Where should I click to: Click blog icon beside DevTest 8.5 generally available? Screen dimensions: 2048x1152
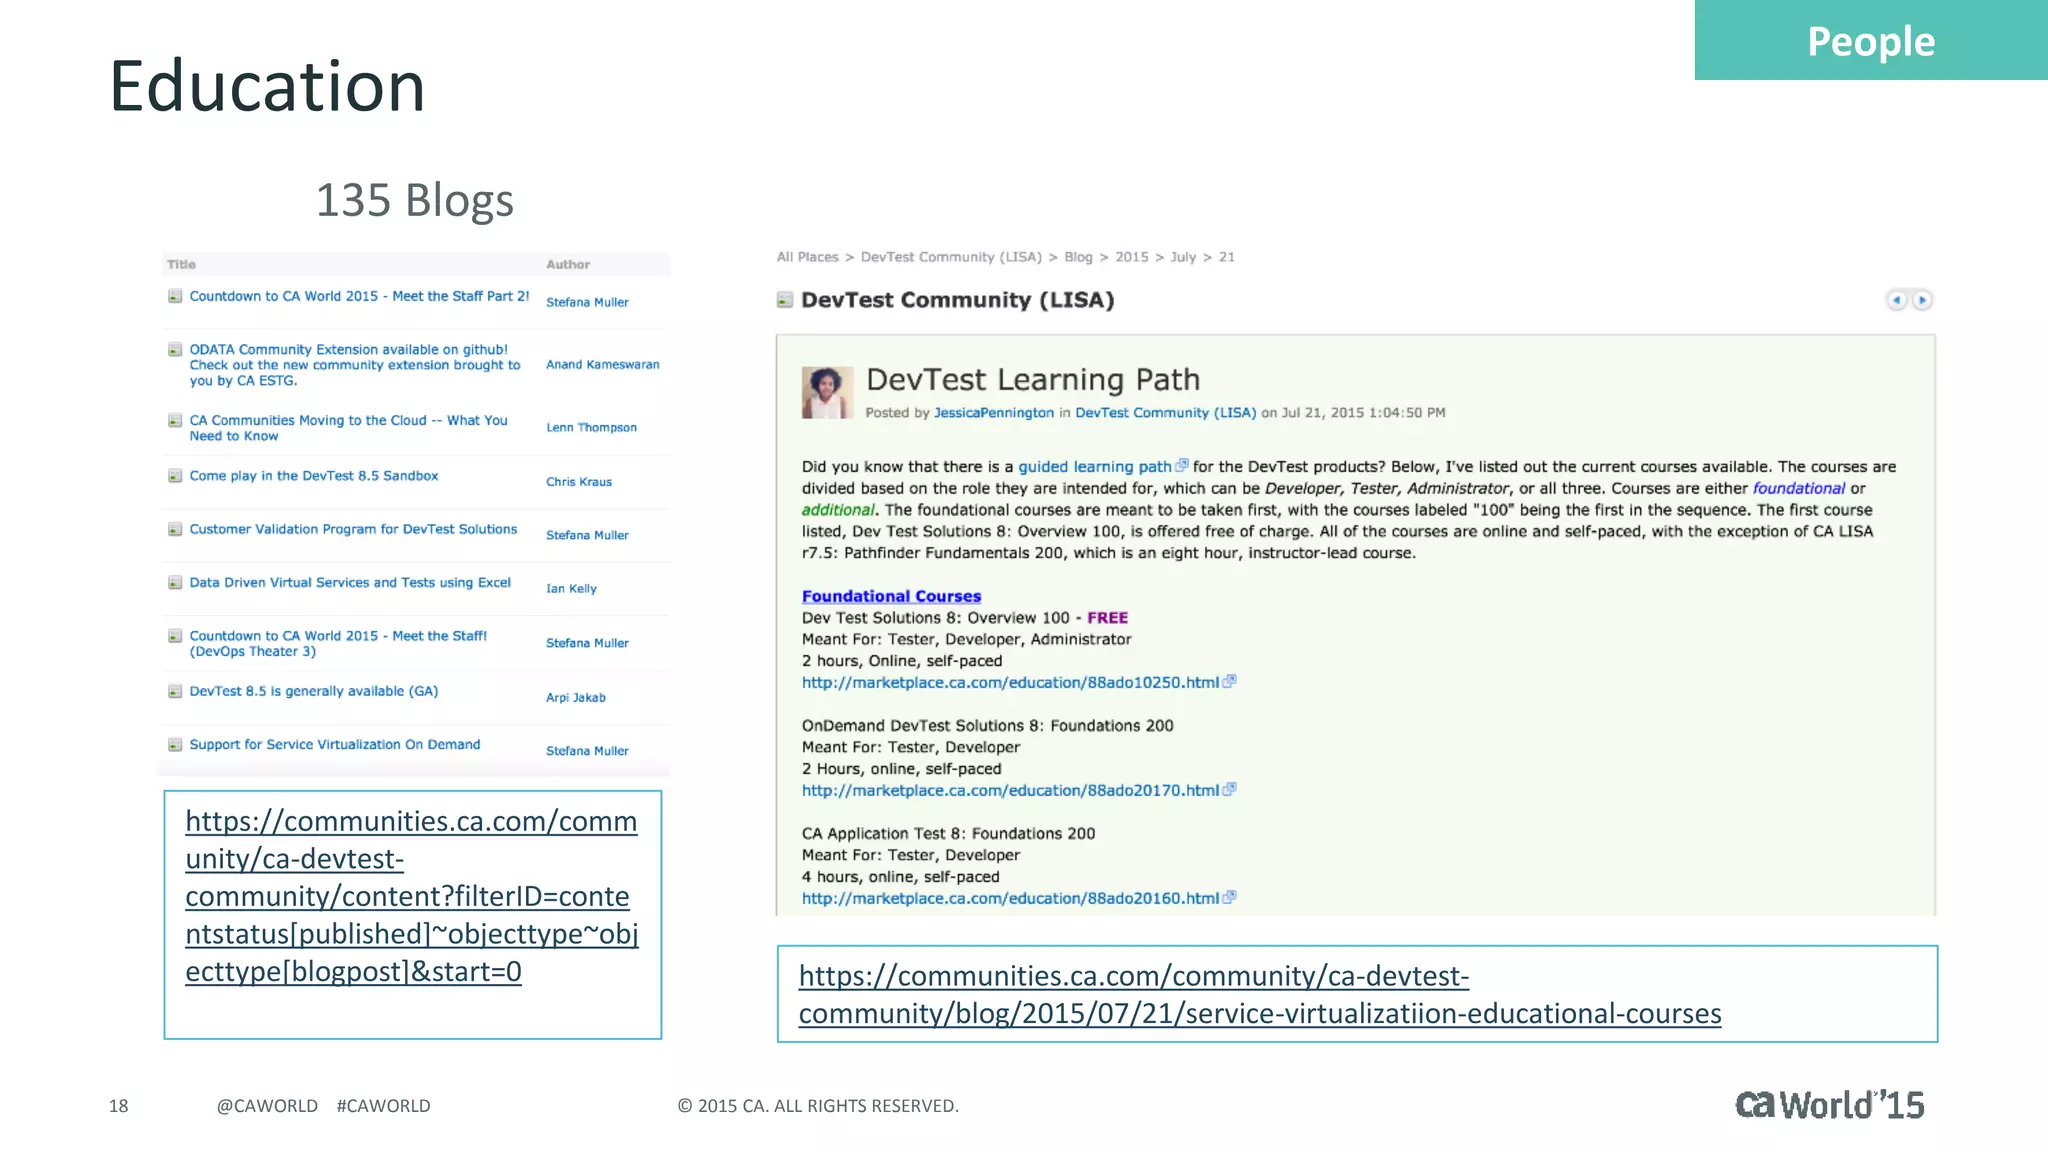175,691
